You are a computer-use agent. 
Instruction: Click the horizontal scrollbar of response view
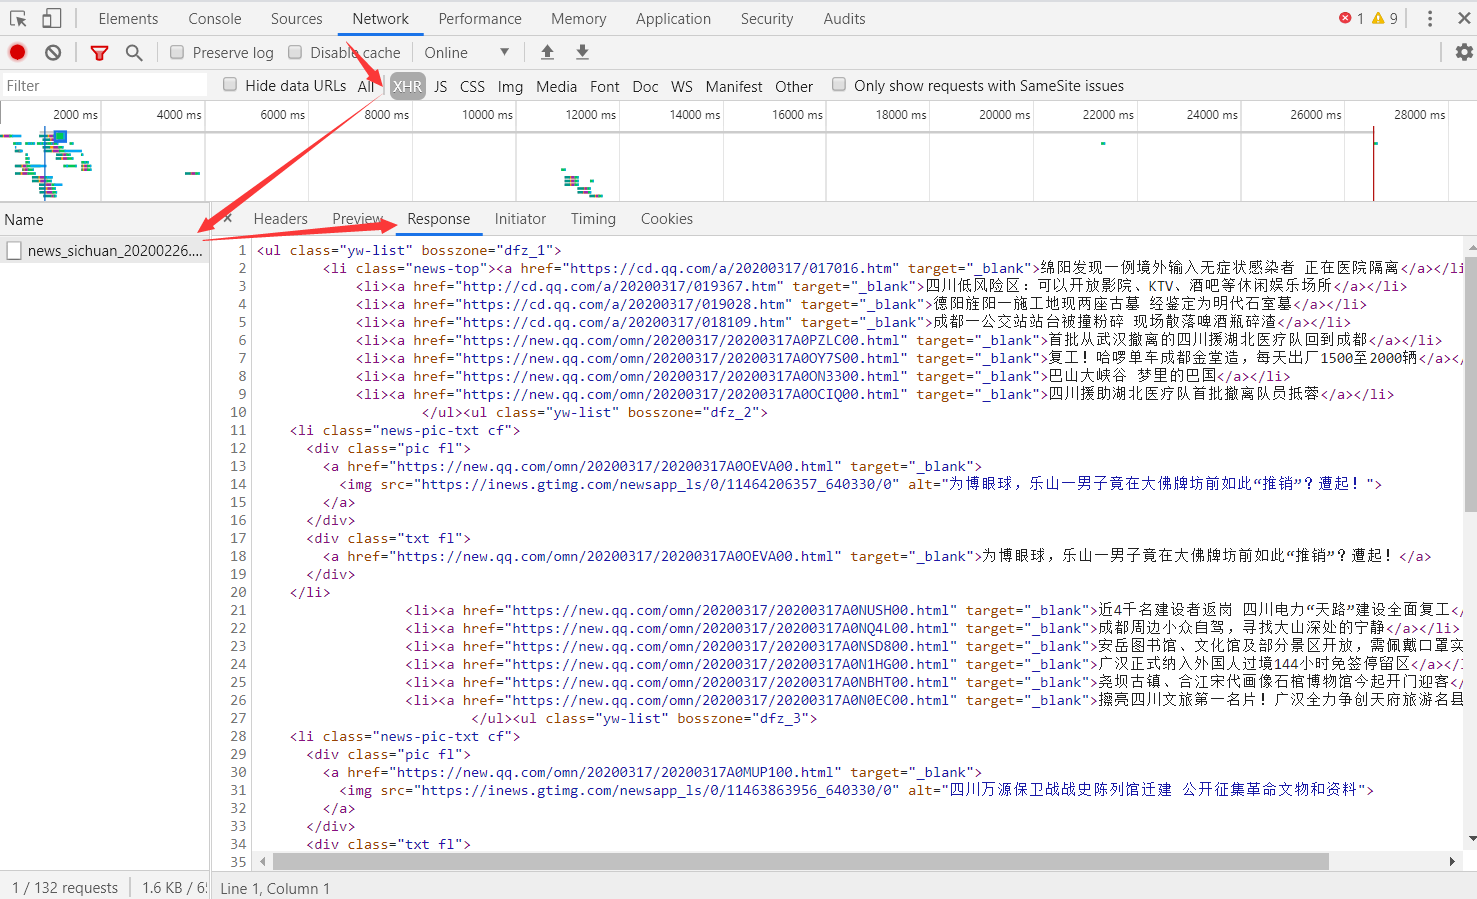tap(800, 861)
